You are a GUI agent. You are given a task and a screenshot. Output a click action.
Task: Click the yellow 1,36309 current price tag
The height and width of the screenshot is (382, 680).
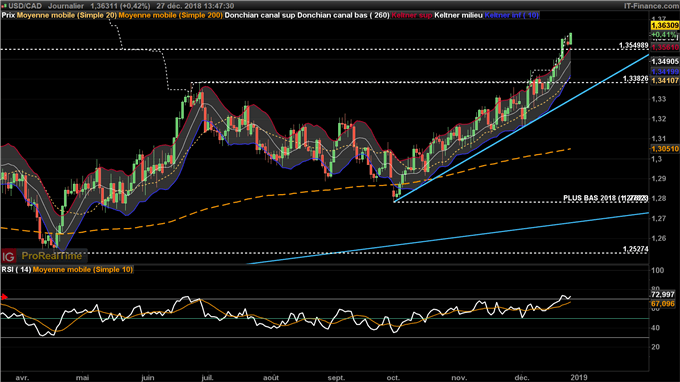point(665,26)
